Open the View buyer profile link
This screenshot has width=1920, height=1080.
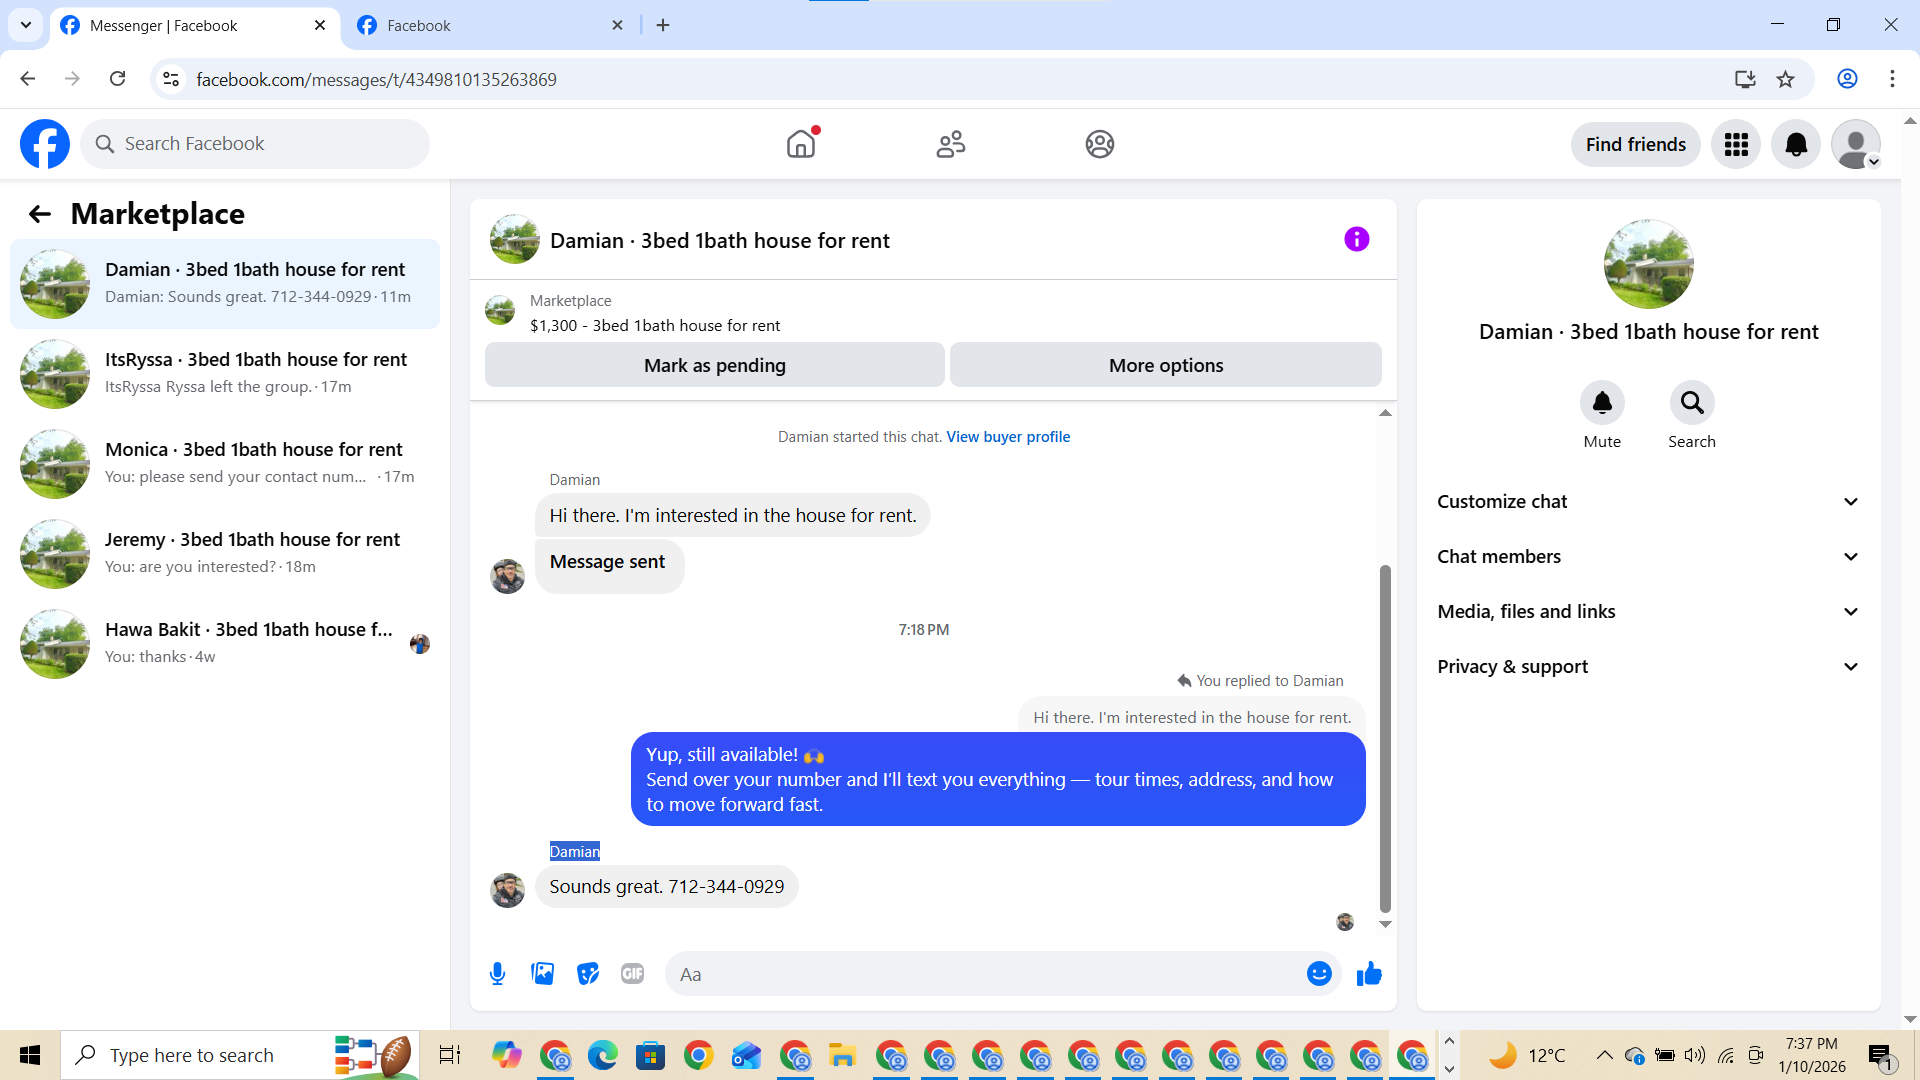pyautogui.click(x=1008, y=437)
